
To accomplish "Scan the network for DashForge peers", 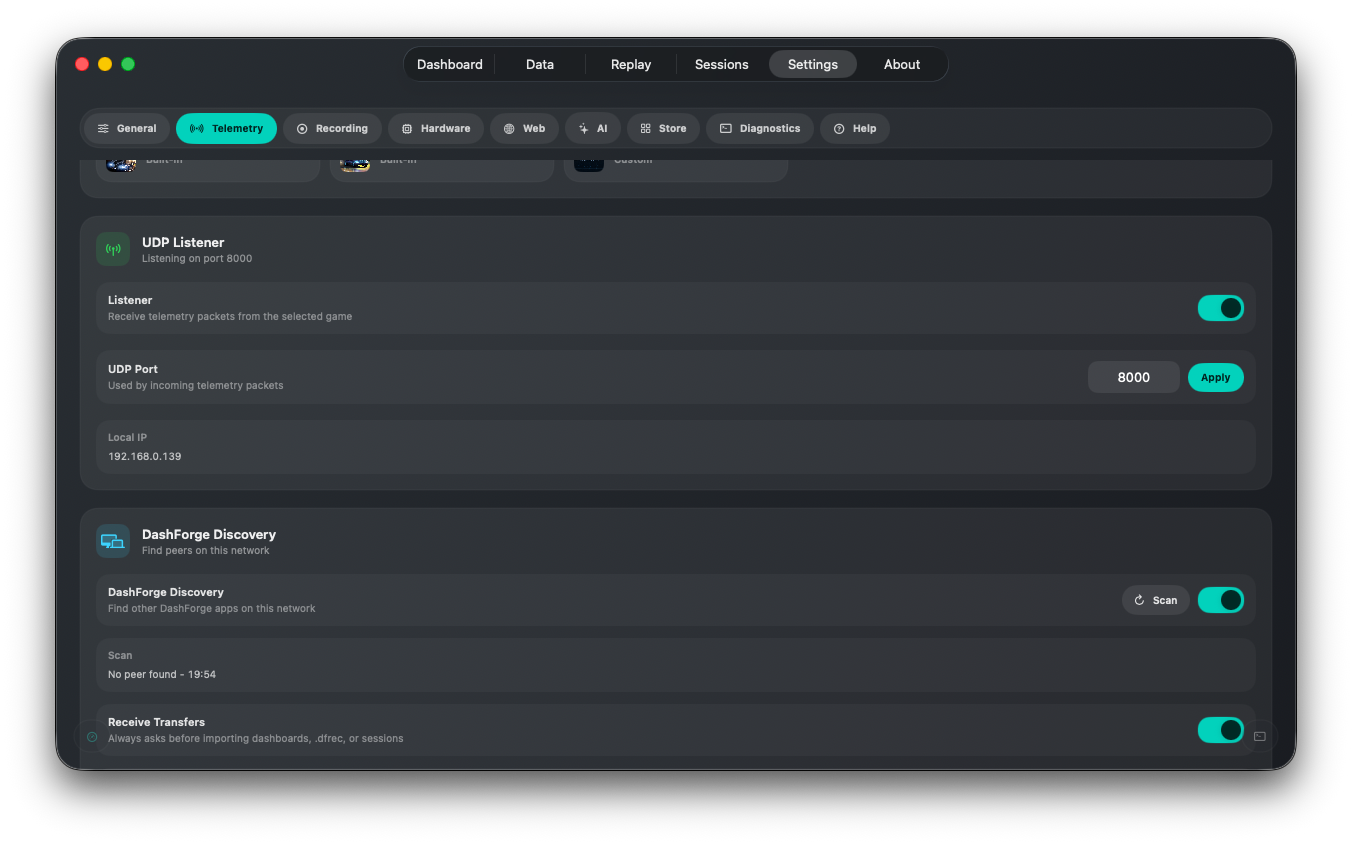I will click(x=1156, y=600).
